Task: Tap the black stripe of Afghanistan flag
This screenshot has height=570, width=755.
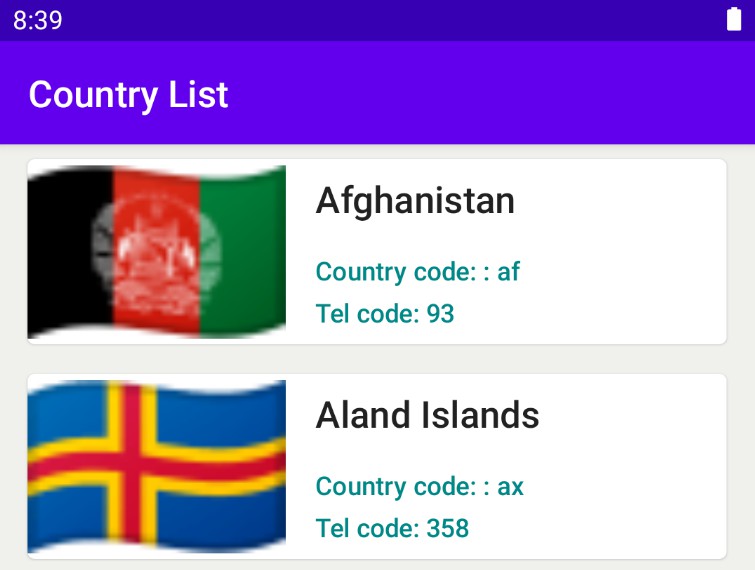Action: (70, 250)
